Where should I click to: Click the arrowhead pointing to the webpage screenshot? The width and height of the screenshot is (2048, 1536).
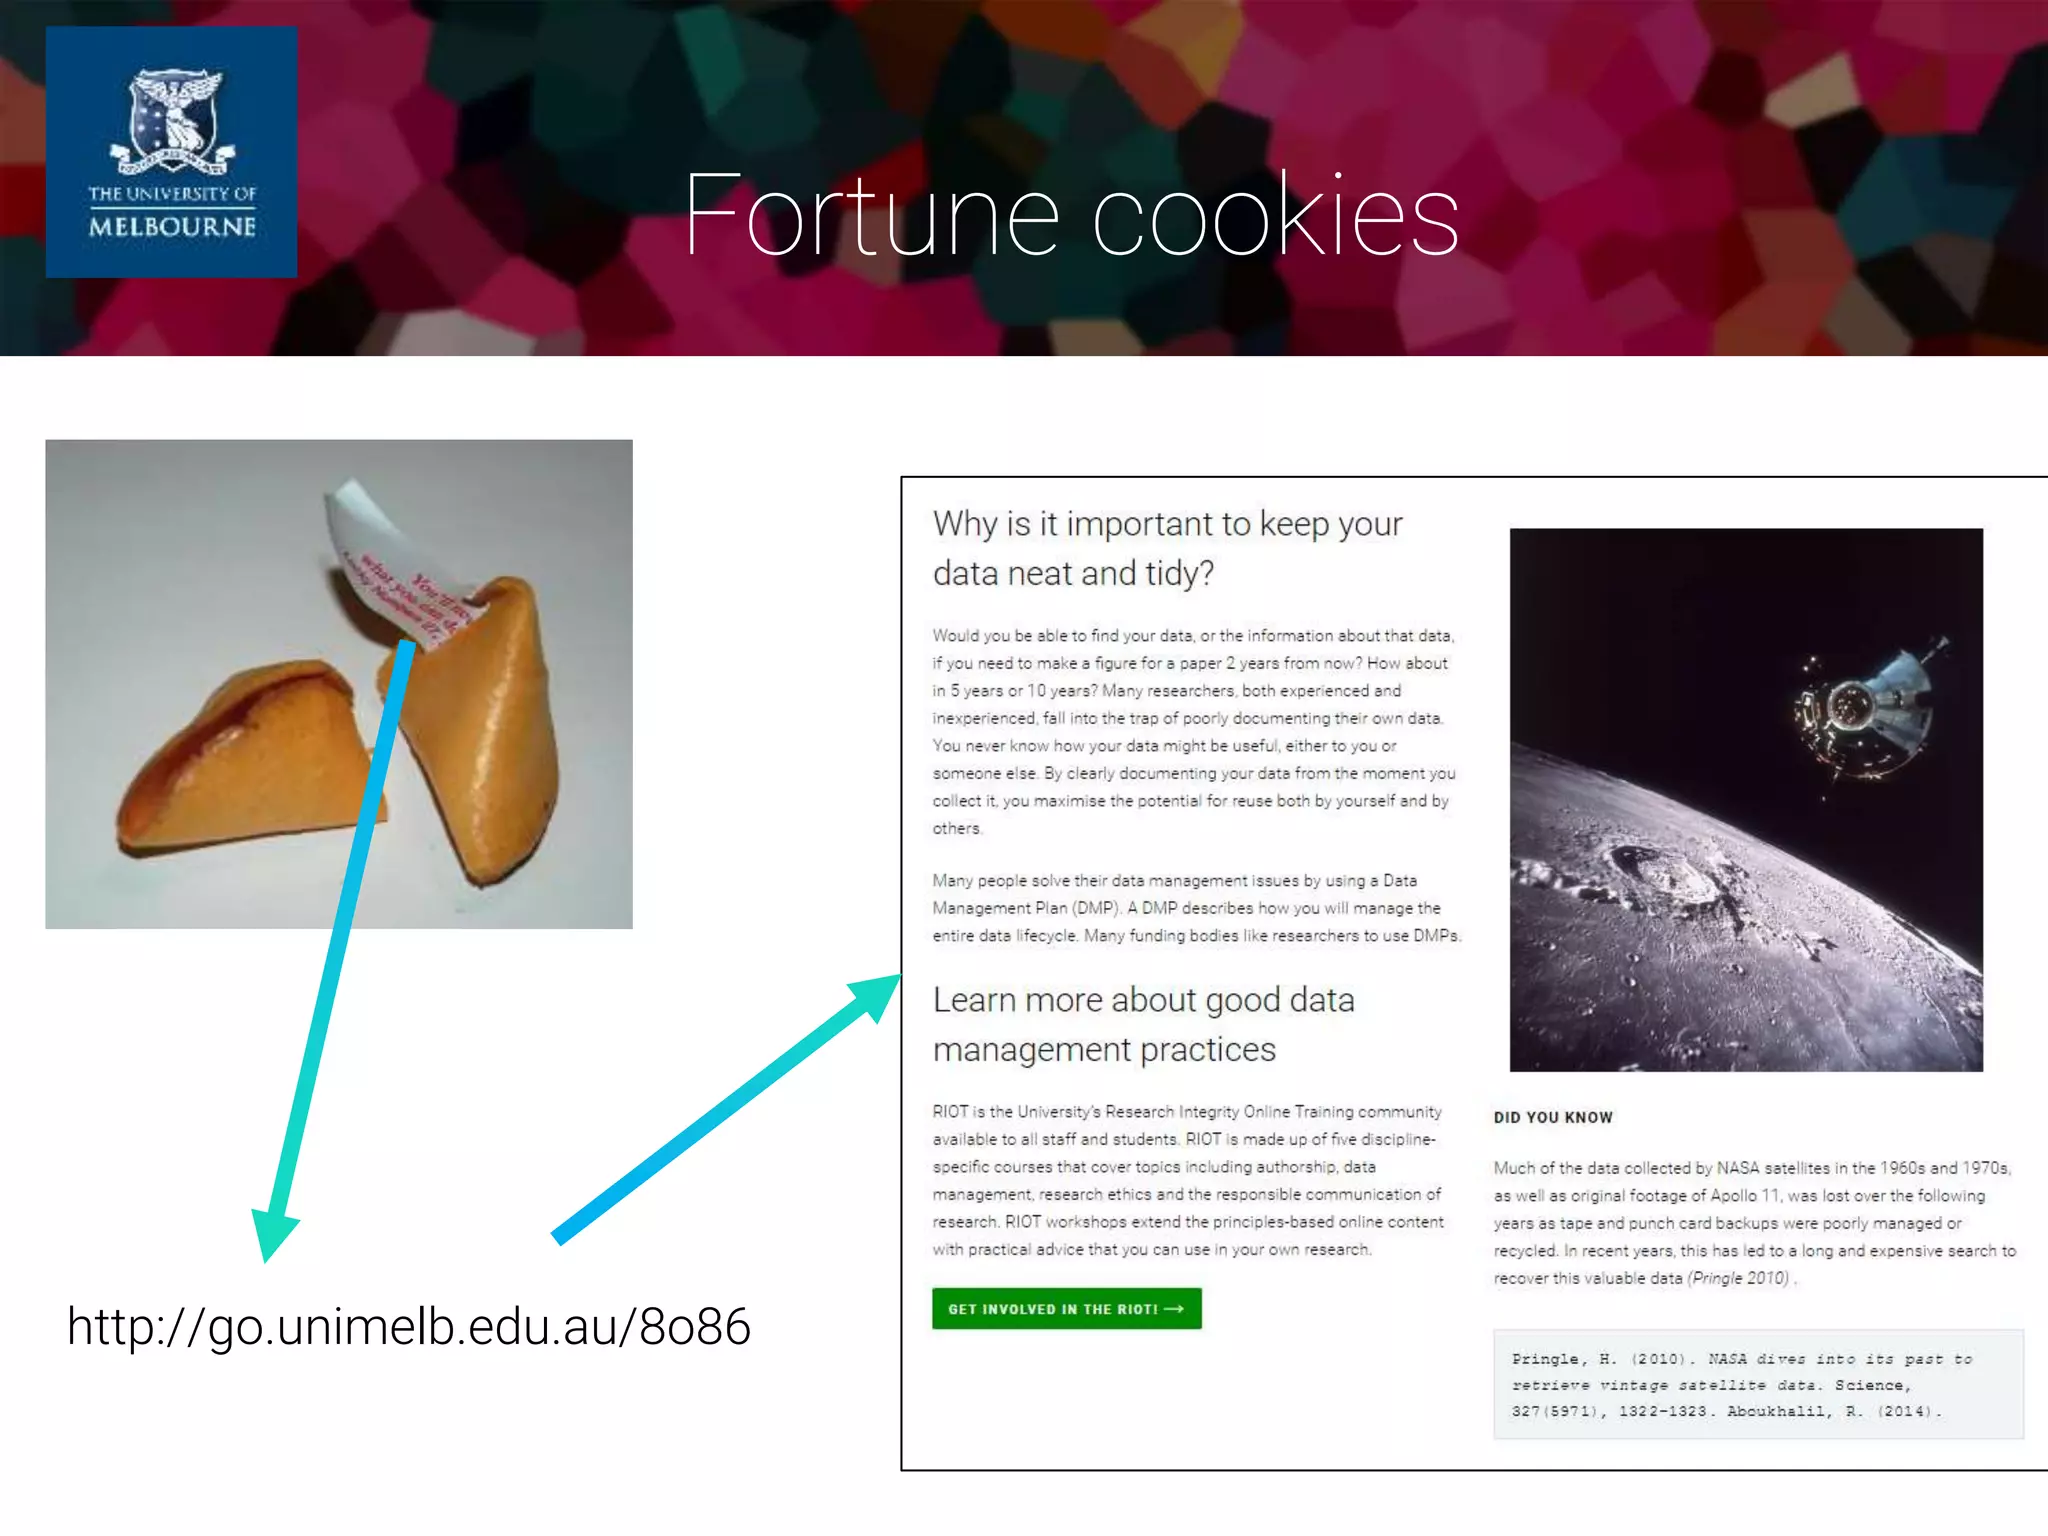point(874,997)
